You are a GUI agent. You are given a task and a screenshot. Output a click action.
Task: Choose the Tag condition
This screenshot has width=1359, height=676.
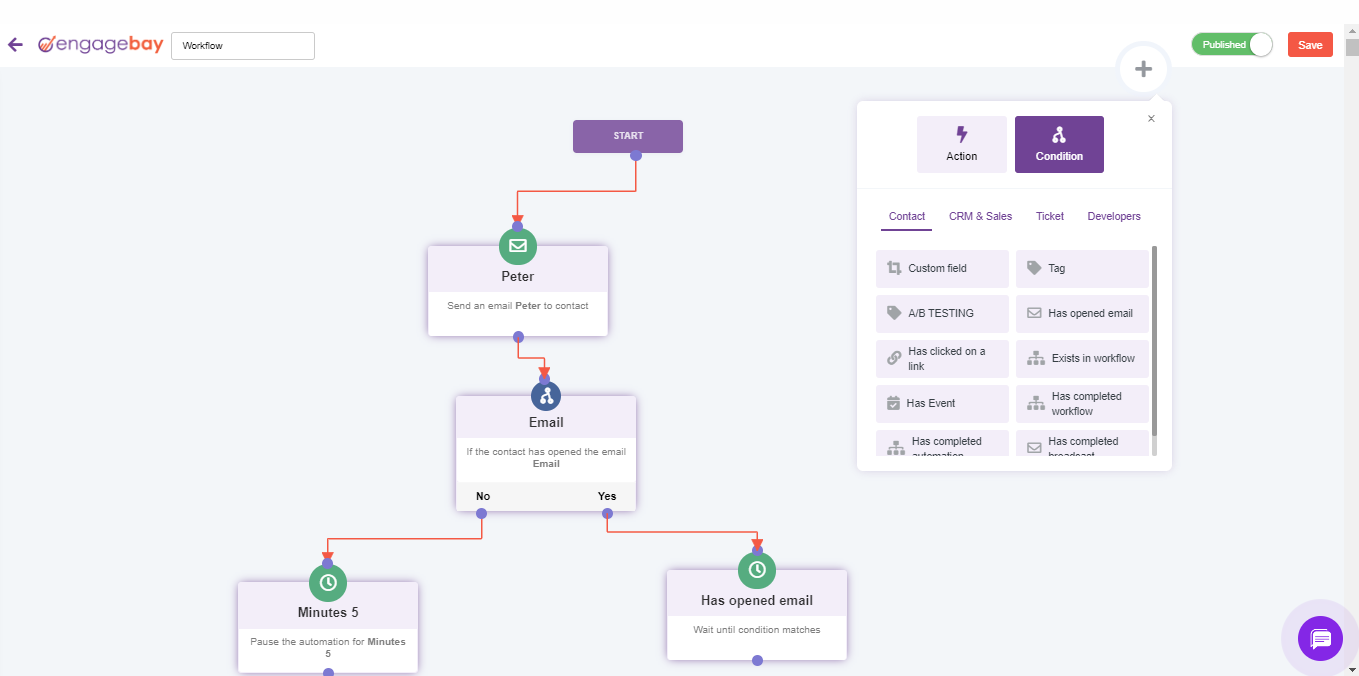tap(1082, 268)
